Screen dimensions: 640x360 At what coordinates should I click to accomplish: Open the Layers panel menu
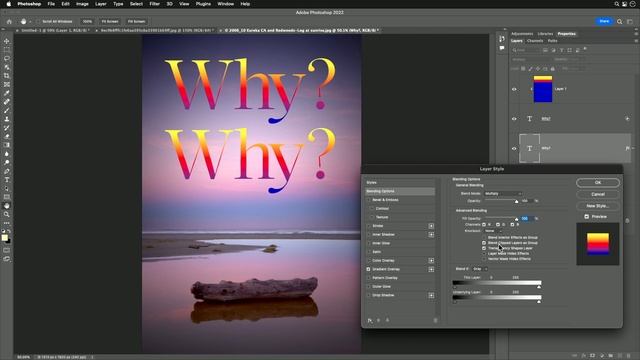(x=636, y=41)
